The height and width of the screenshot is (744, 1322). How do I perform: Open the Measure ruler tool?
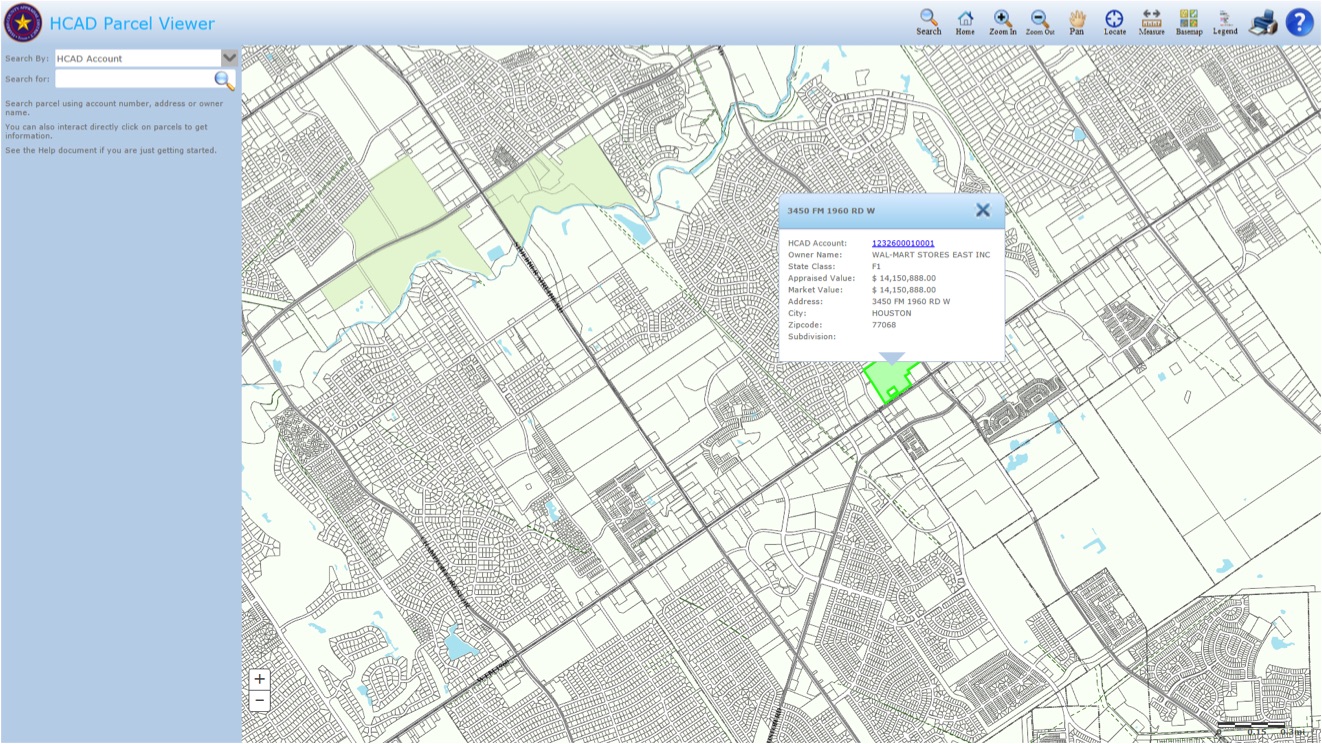tap(1151, 22)
